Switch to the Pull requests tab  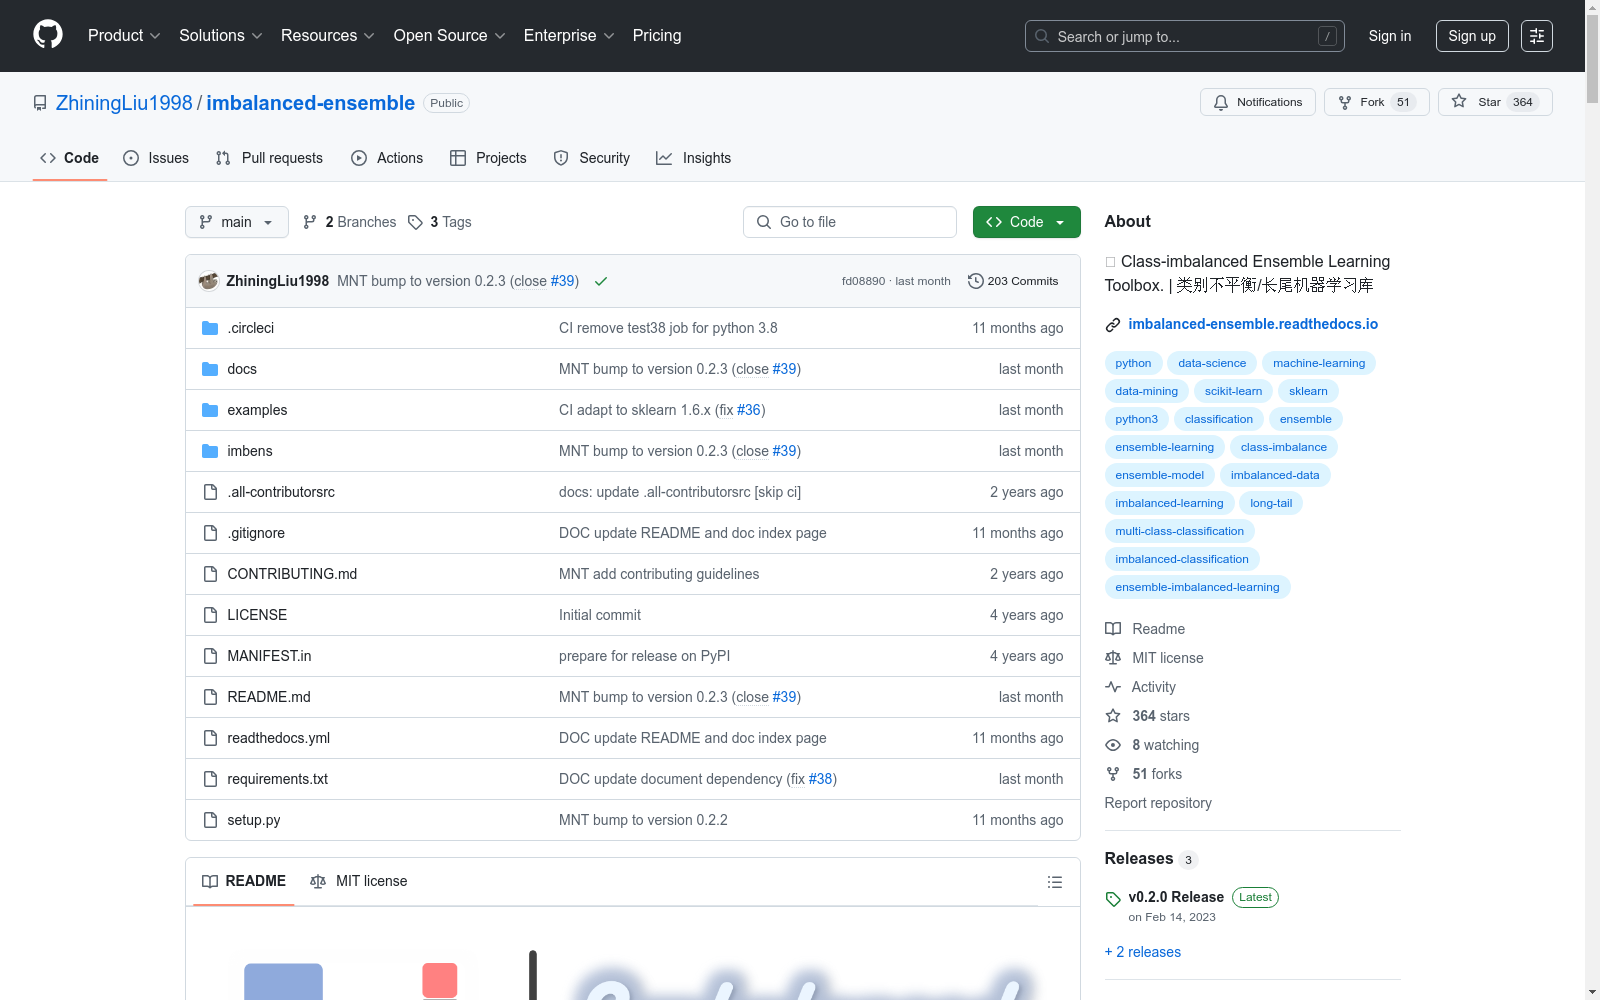pos(269,158)
